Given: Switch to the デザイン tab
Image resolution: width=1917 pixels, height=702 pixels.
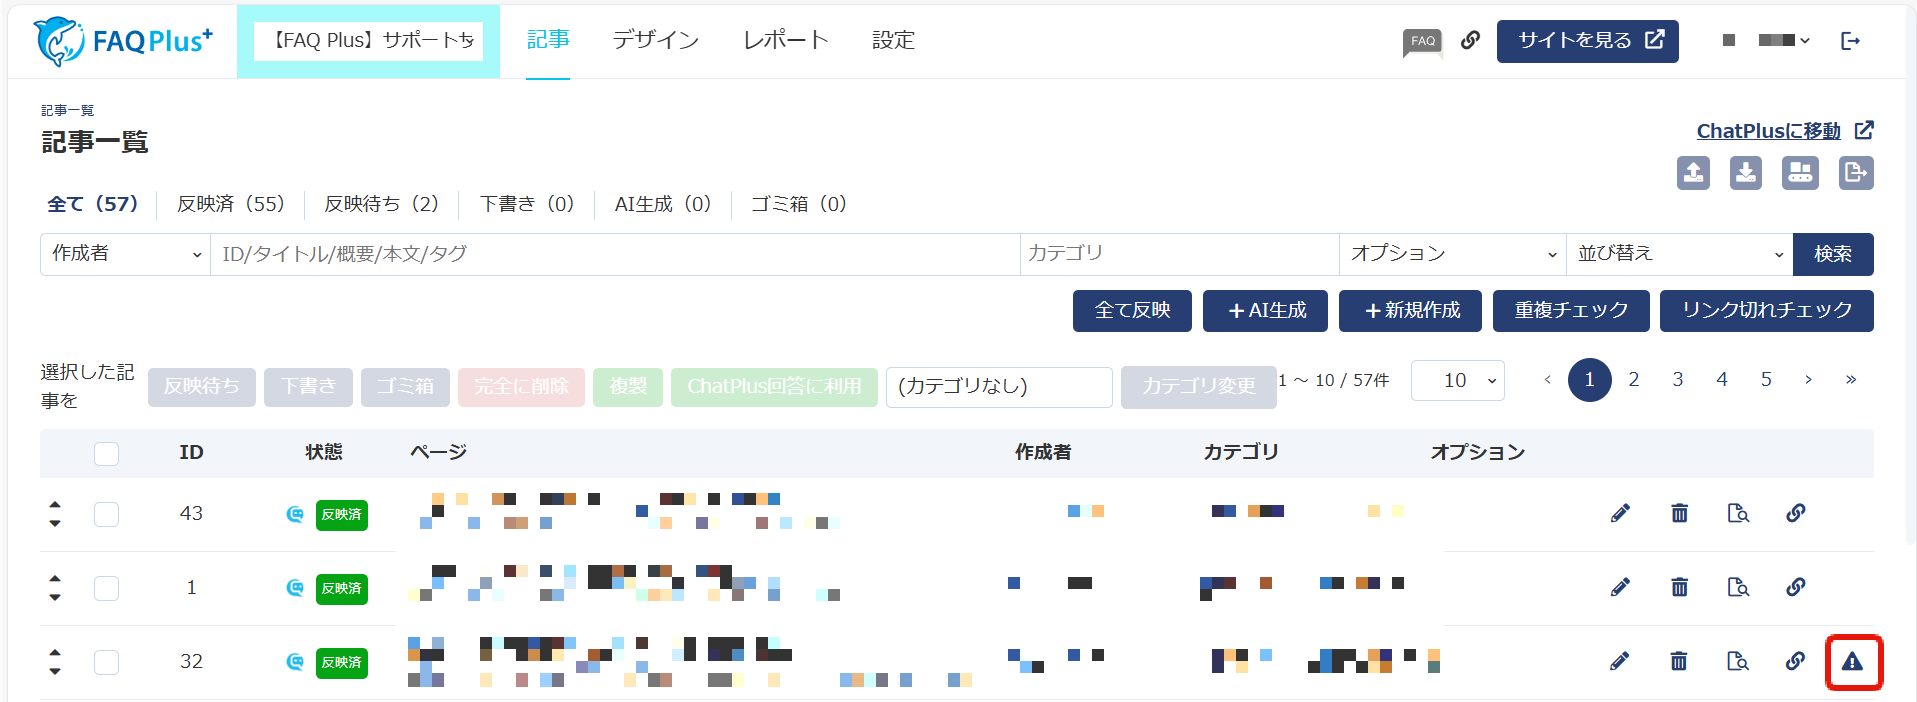Looking at the screenshot, I should tap(656, 40).
